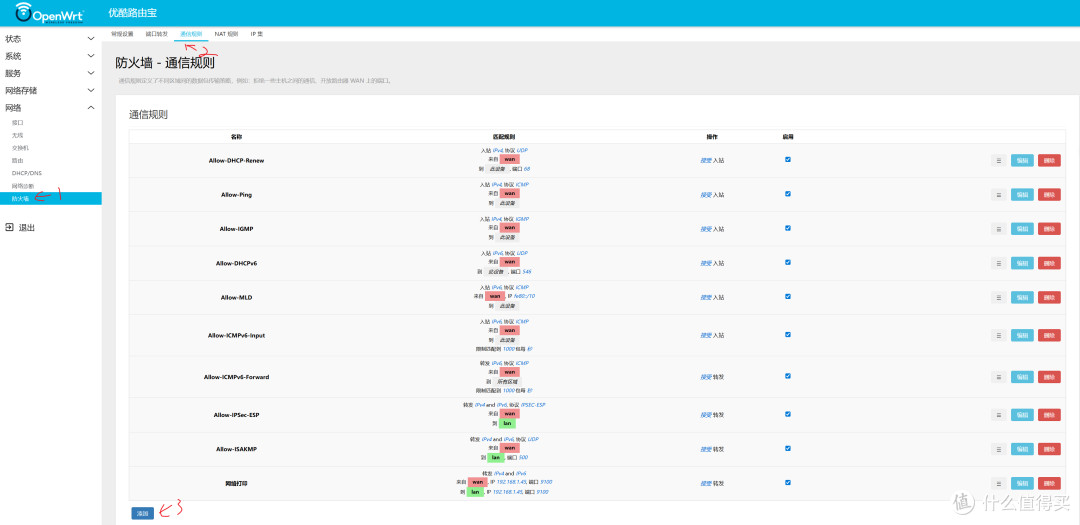The image size is (1080, 525).
Task: Open the IP 集 tab
Action: (256, 34)
